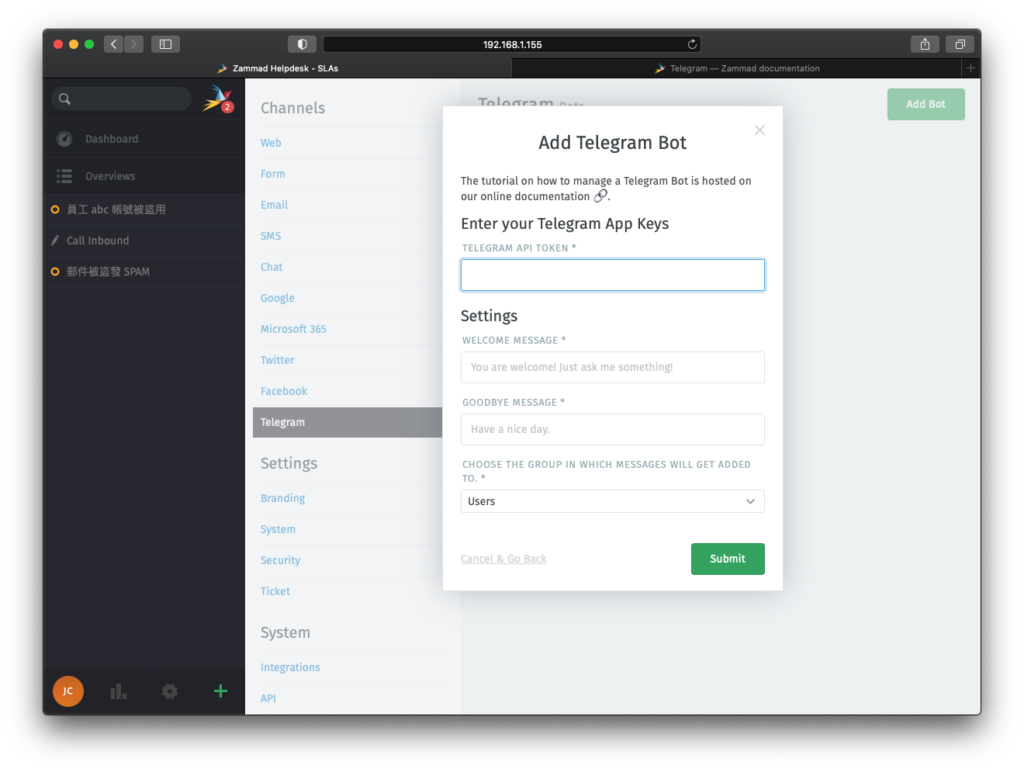Image resolution: width=1024 pixels, height=772 pixels.
Task: Toggle the Safari sidebar
Action: 165,44
